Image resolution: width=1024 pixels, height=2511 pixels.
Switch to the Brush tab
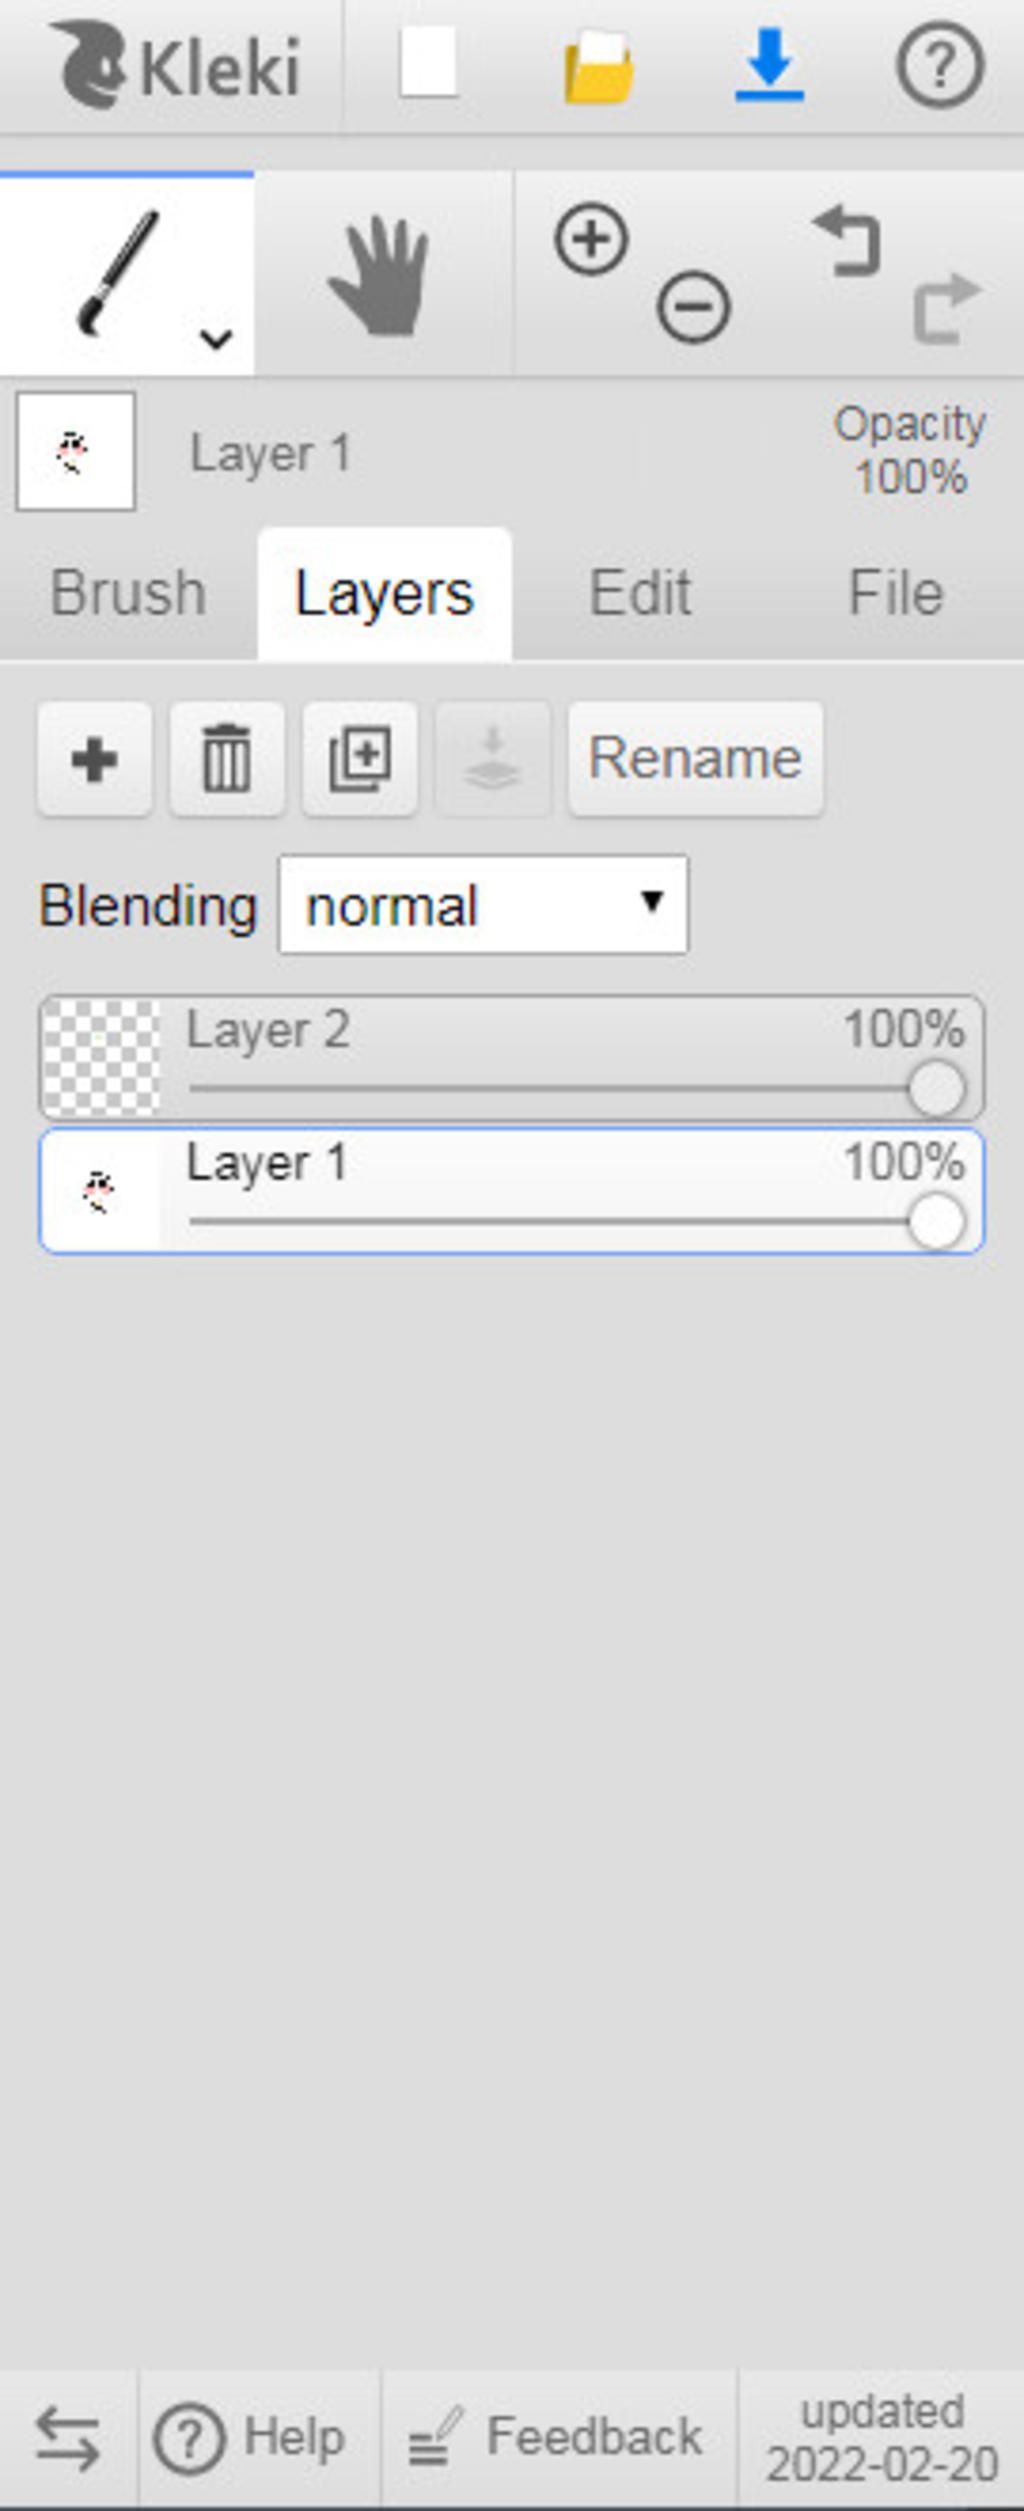[x=128, y=593]
